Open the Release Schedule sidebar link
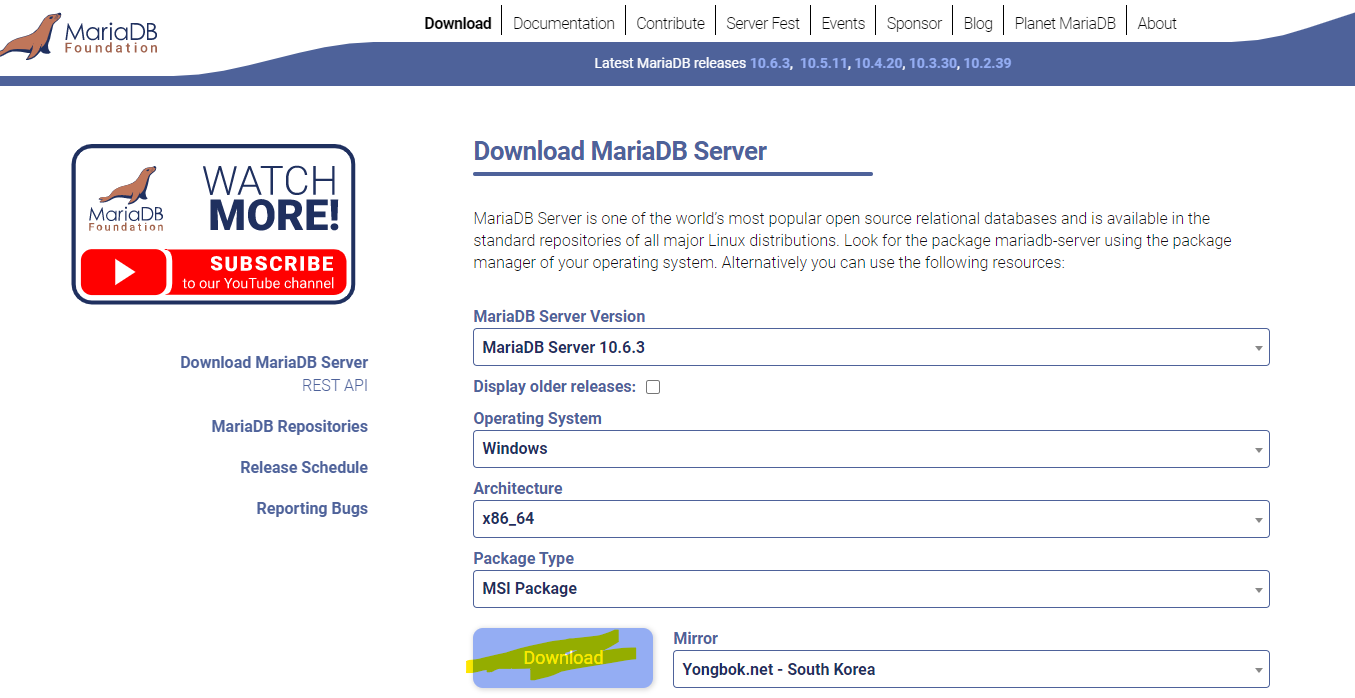Screen dimensions: 1355x698 point(304,468)
